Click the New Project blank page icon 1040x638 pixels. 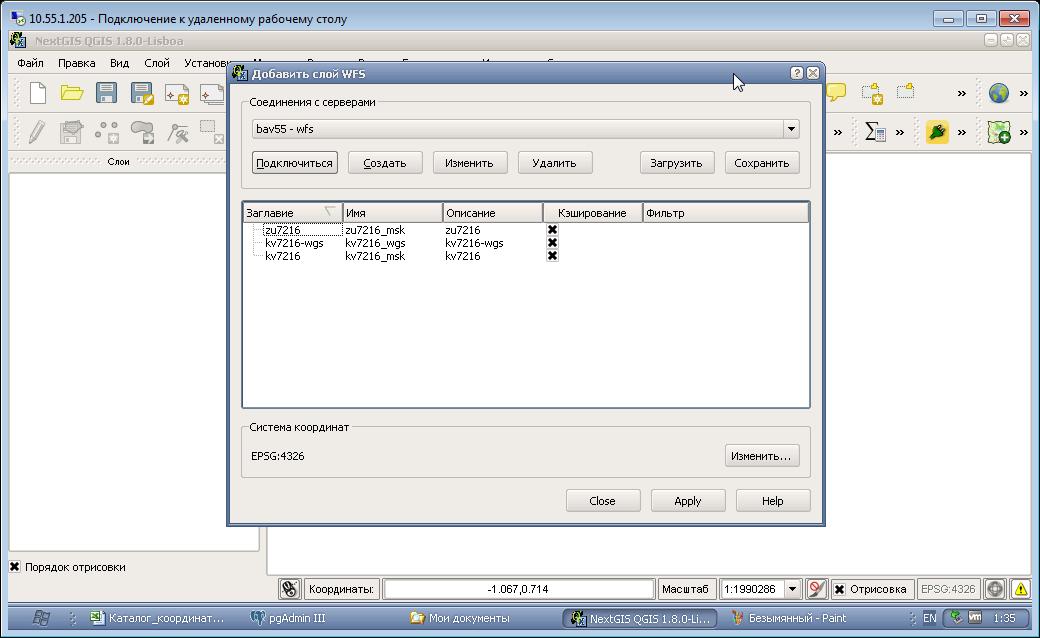coord(38,93)
